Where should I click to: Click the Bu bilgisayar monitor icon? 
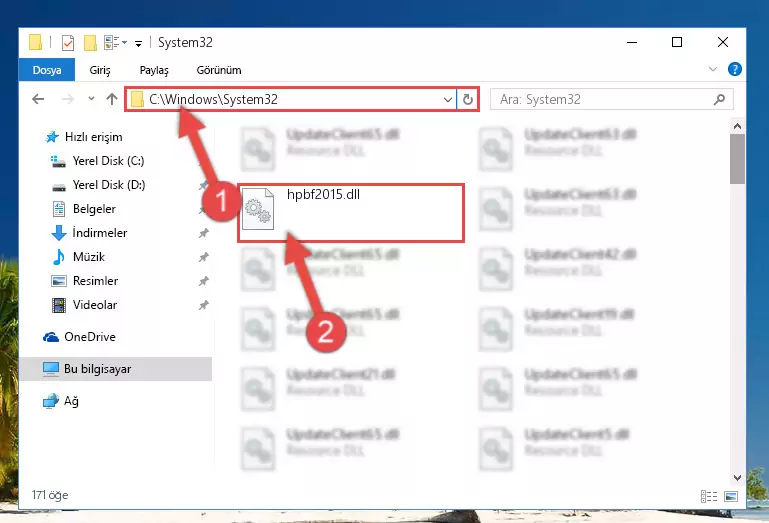pyautogui.click(x=51, y=369)
